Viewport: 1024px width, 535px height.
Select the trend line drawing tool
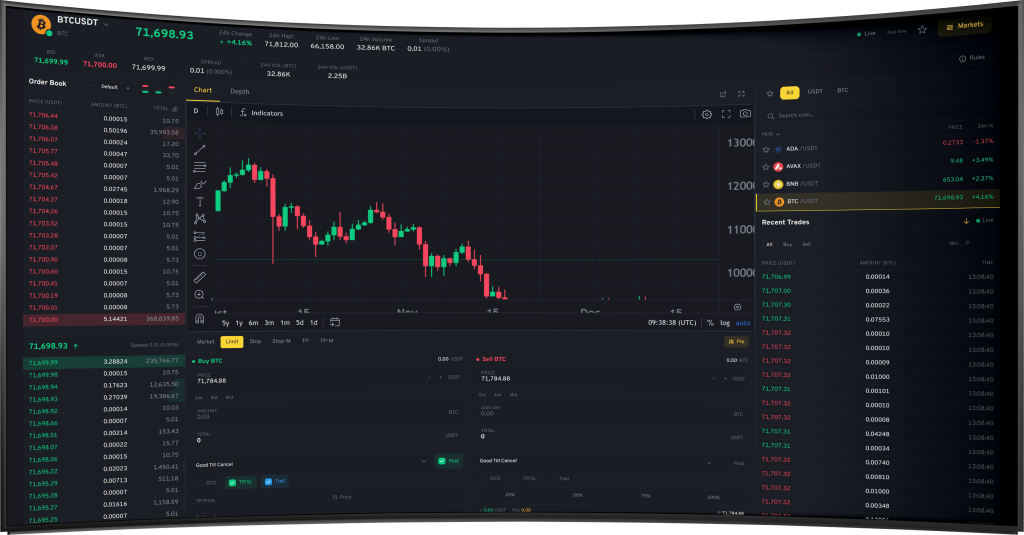pos(200,149)
